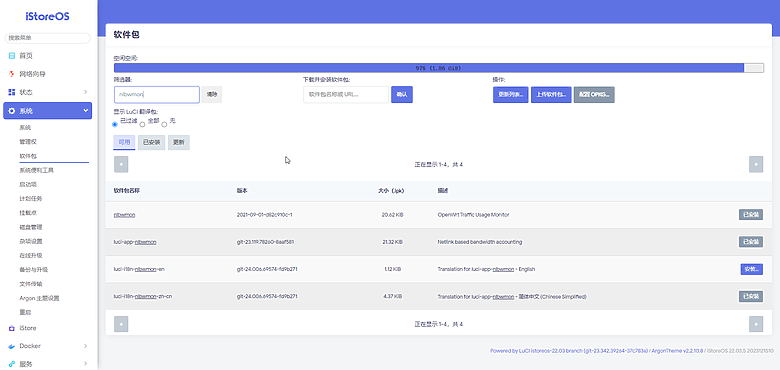This screenshot has height=370, width=780.
Task: Click the gear icon of highlighted 系统 menu
Action: pos(11,110)
